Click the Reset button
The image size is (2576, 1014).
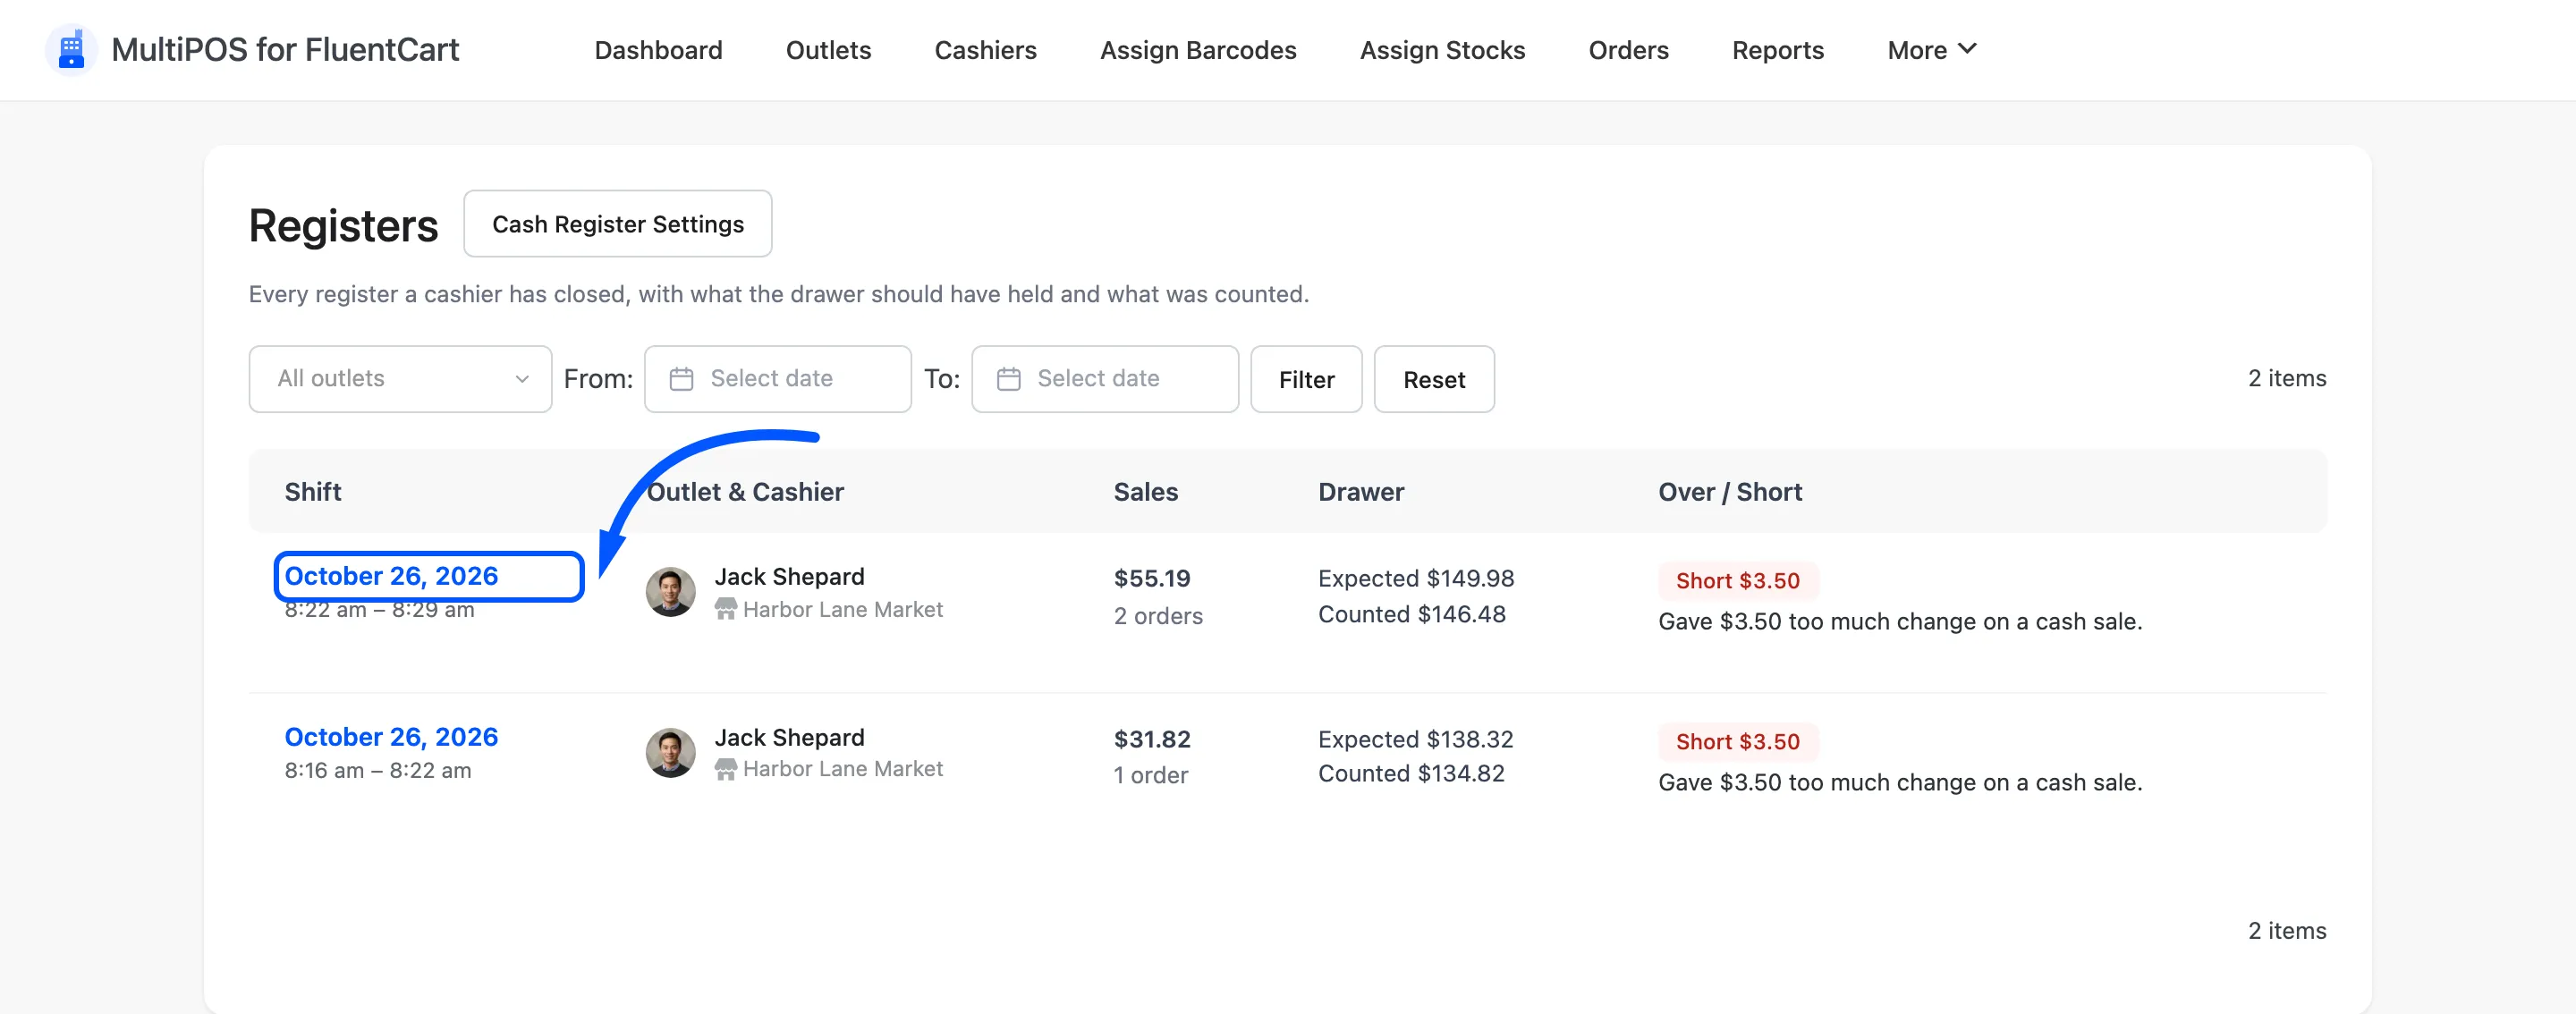pos(1434,379)
